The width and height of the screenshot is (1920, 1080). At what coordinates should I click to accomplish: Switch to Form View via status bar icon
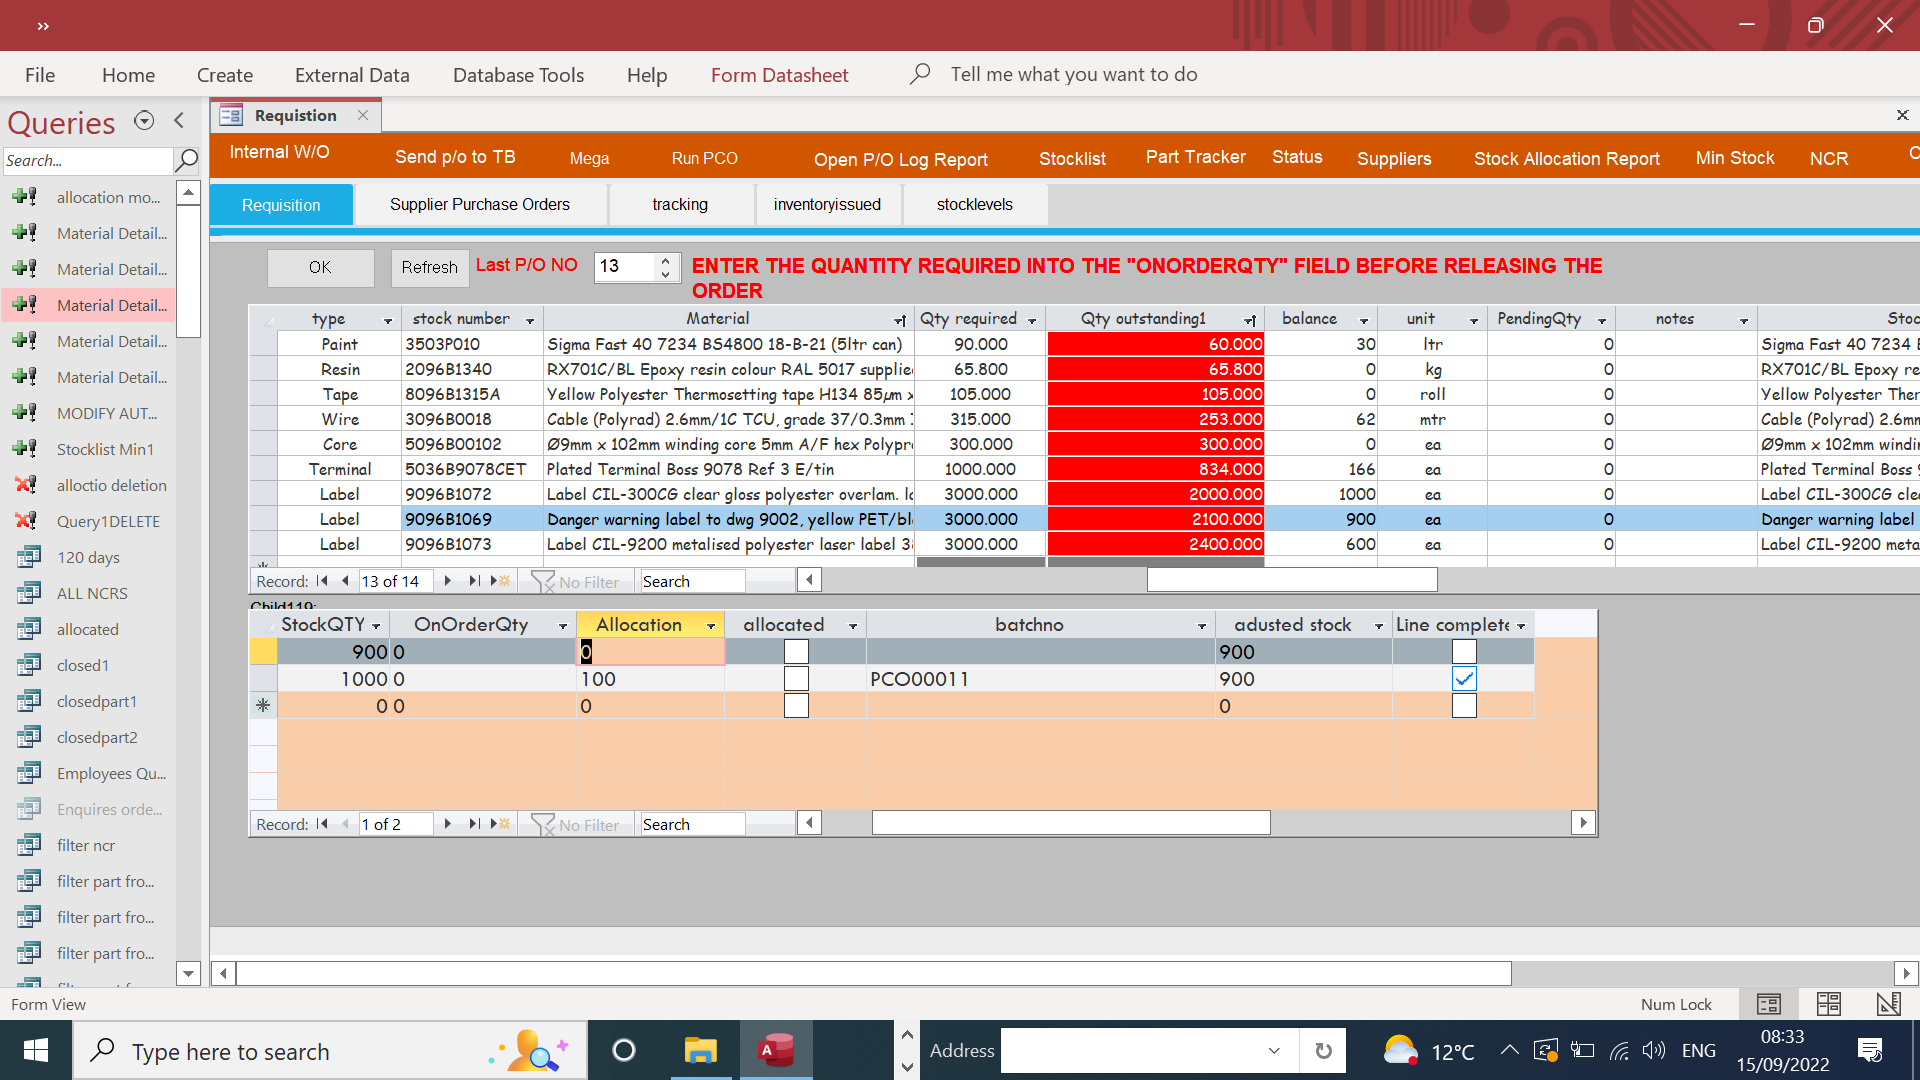1769,1004
